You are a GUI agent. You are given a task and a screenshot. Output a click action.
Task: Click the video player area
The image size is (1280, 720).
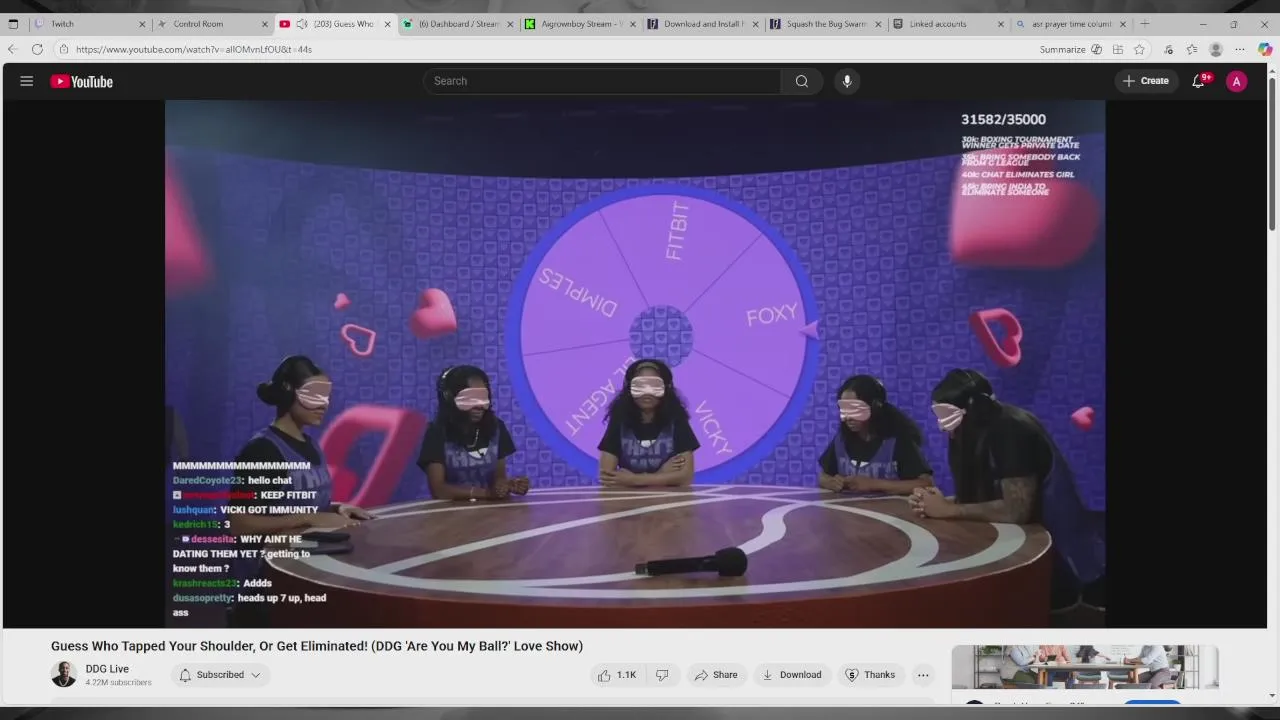pyautogui.click(x=635, y=364)
